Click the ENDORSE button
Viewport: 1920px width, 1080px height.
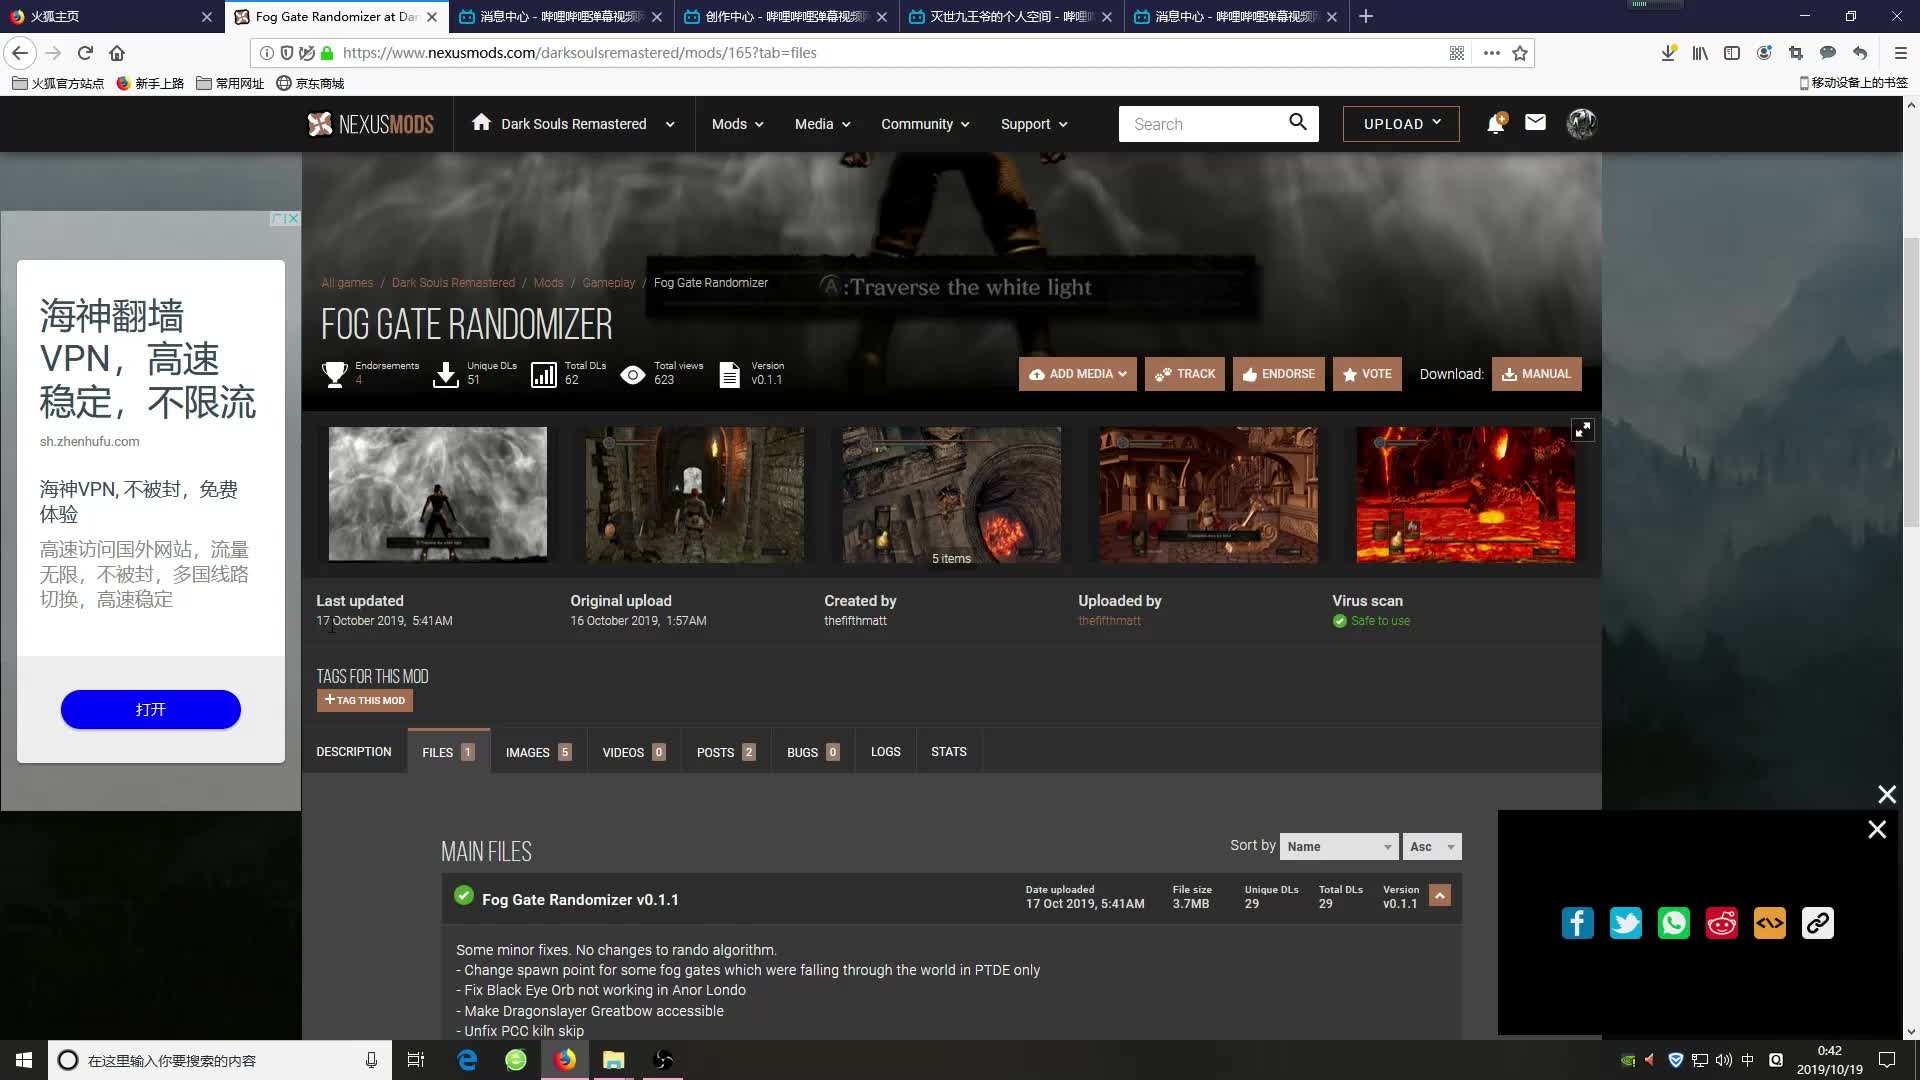tap(1278, 374)
